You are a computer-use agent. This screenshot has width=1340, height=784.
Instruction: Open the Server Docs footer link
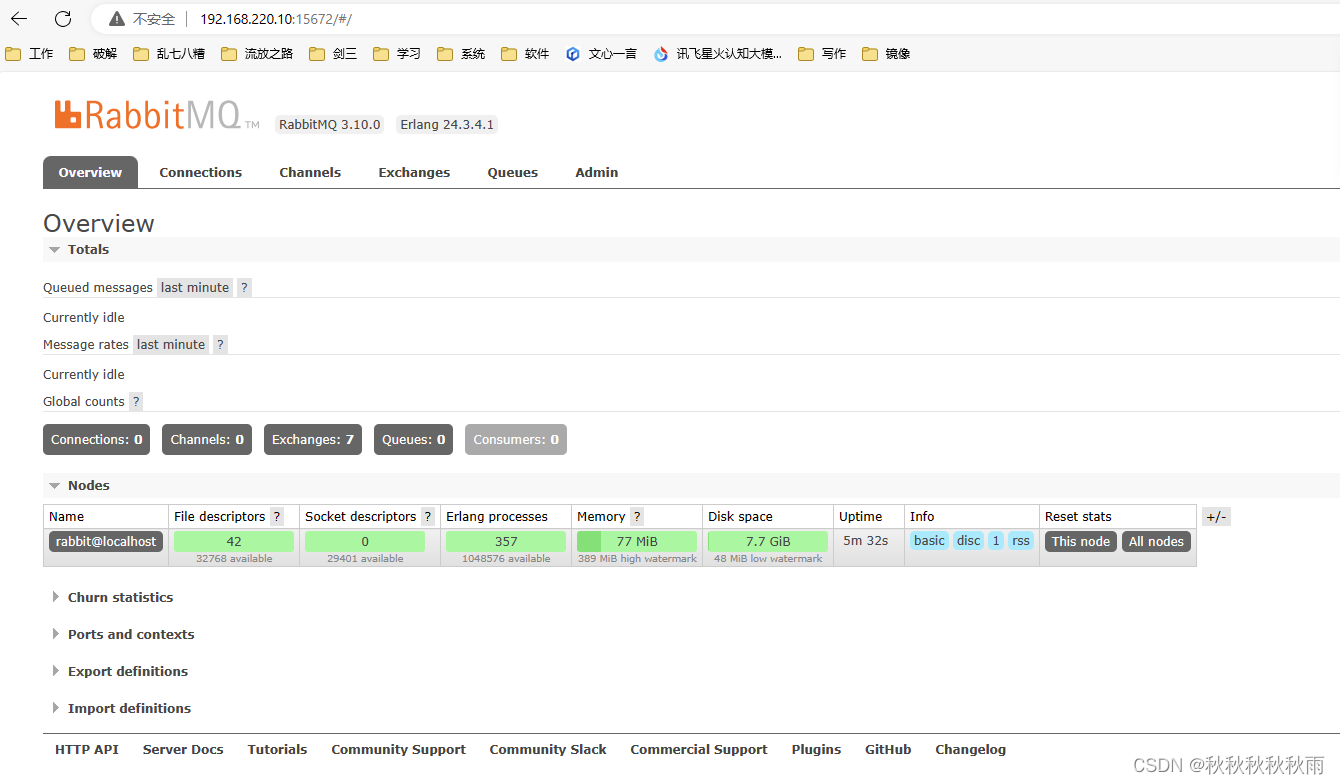coord(183,749)
